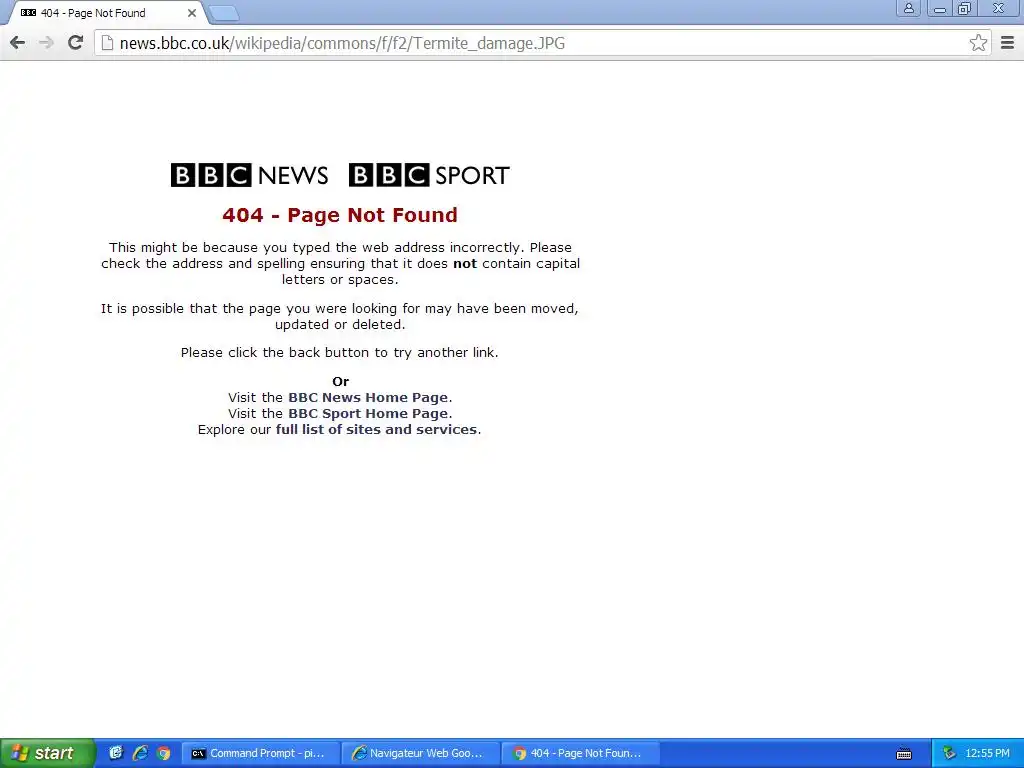Close the 404 - Page Not Found tab
This screenshot has height=768, width=1024.
click(191, 13)
